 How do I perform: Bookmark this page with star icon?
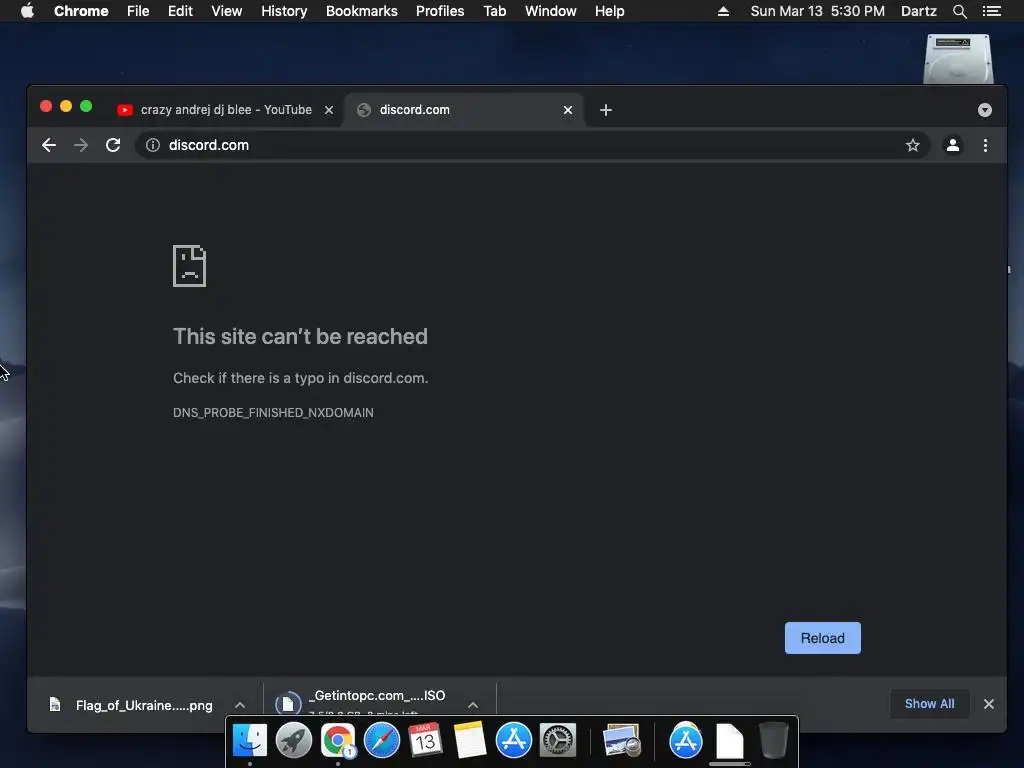pyautogui.click(x=912, y=145)
